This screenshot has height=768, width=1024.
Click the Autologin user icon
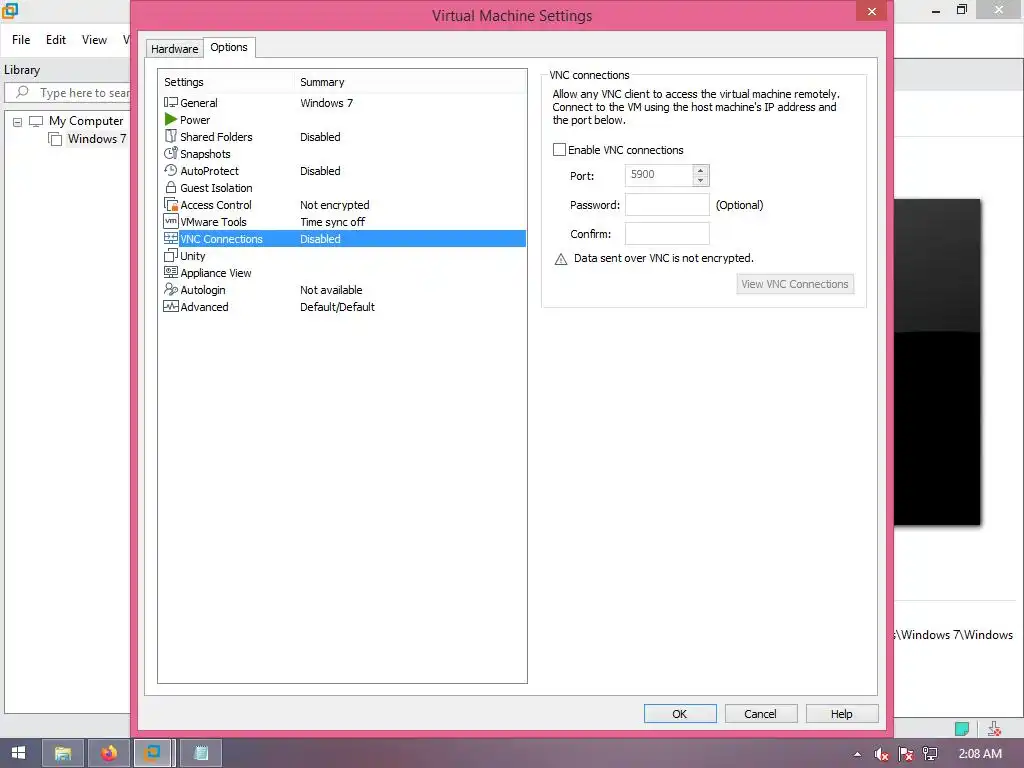pos(170,289)
